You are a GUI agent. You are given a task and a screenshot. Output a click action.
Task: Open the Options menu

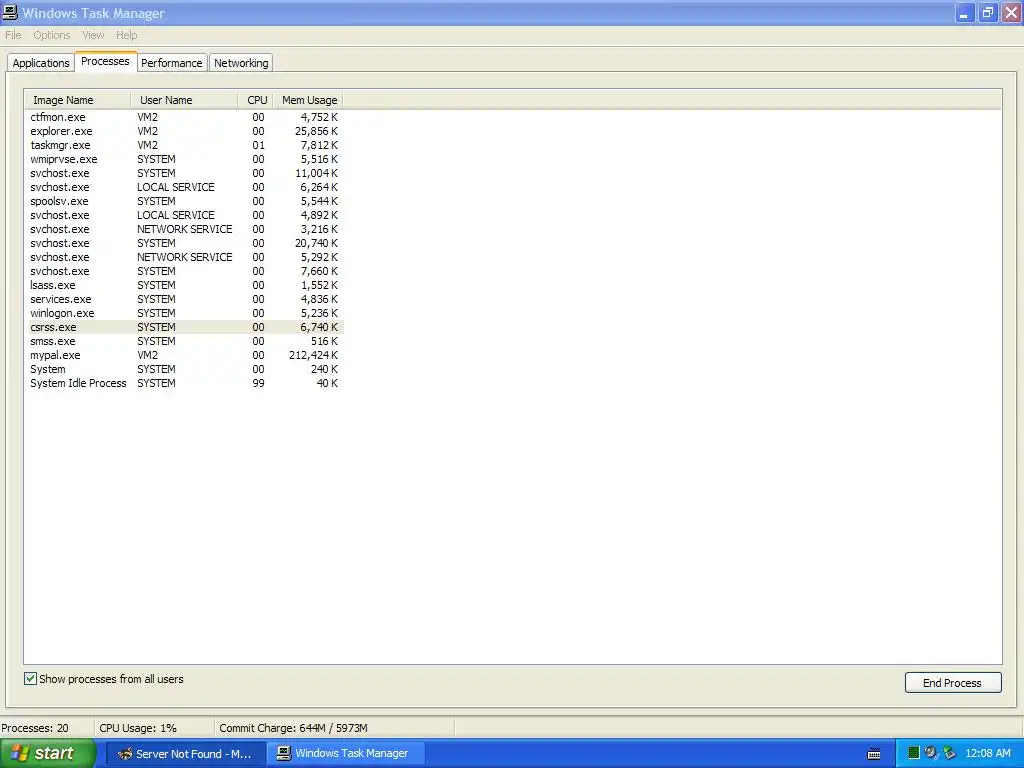pyautogui.click(x=52, y=35)
